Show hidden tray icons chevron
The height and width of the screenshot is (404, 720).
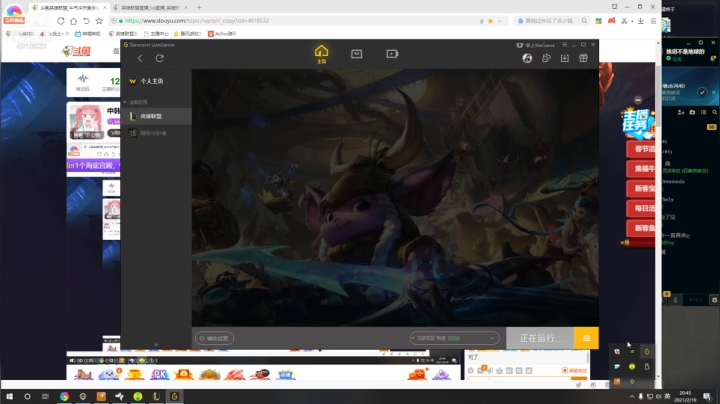click(632, 396)
